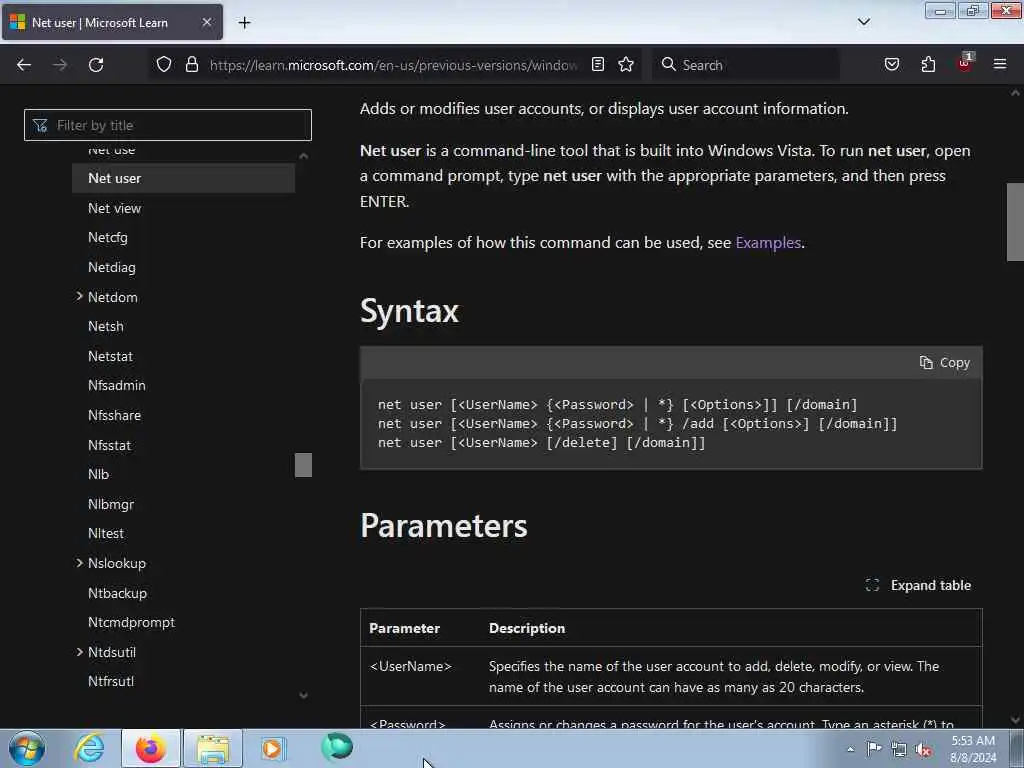Image resolution: width=1024 pixels, height=768 pixels.
Task: Open tracking protection shield icon
Action: tap(164, 64)
